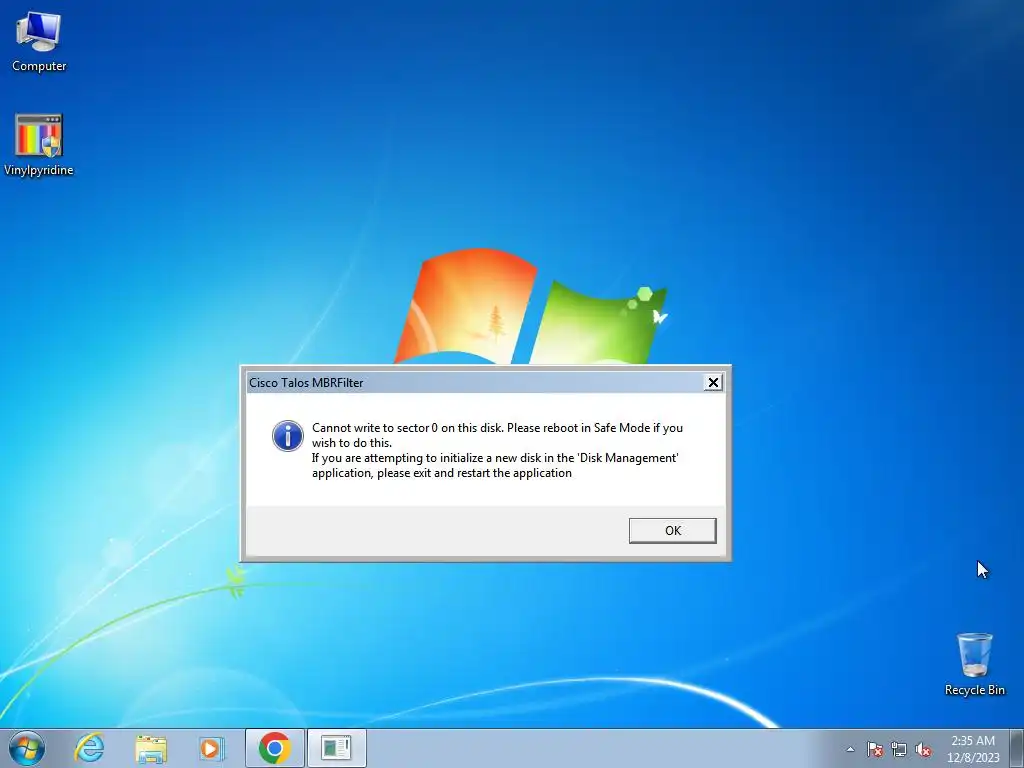Switch to Google Chrome in the taskbar
This screenshot has width=1024, height=768.
pos(275,748)
